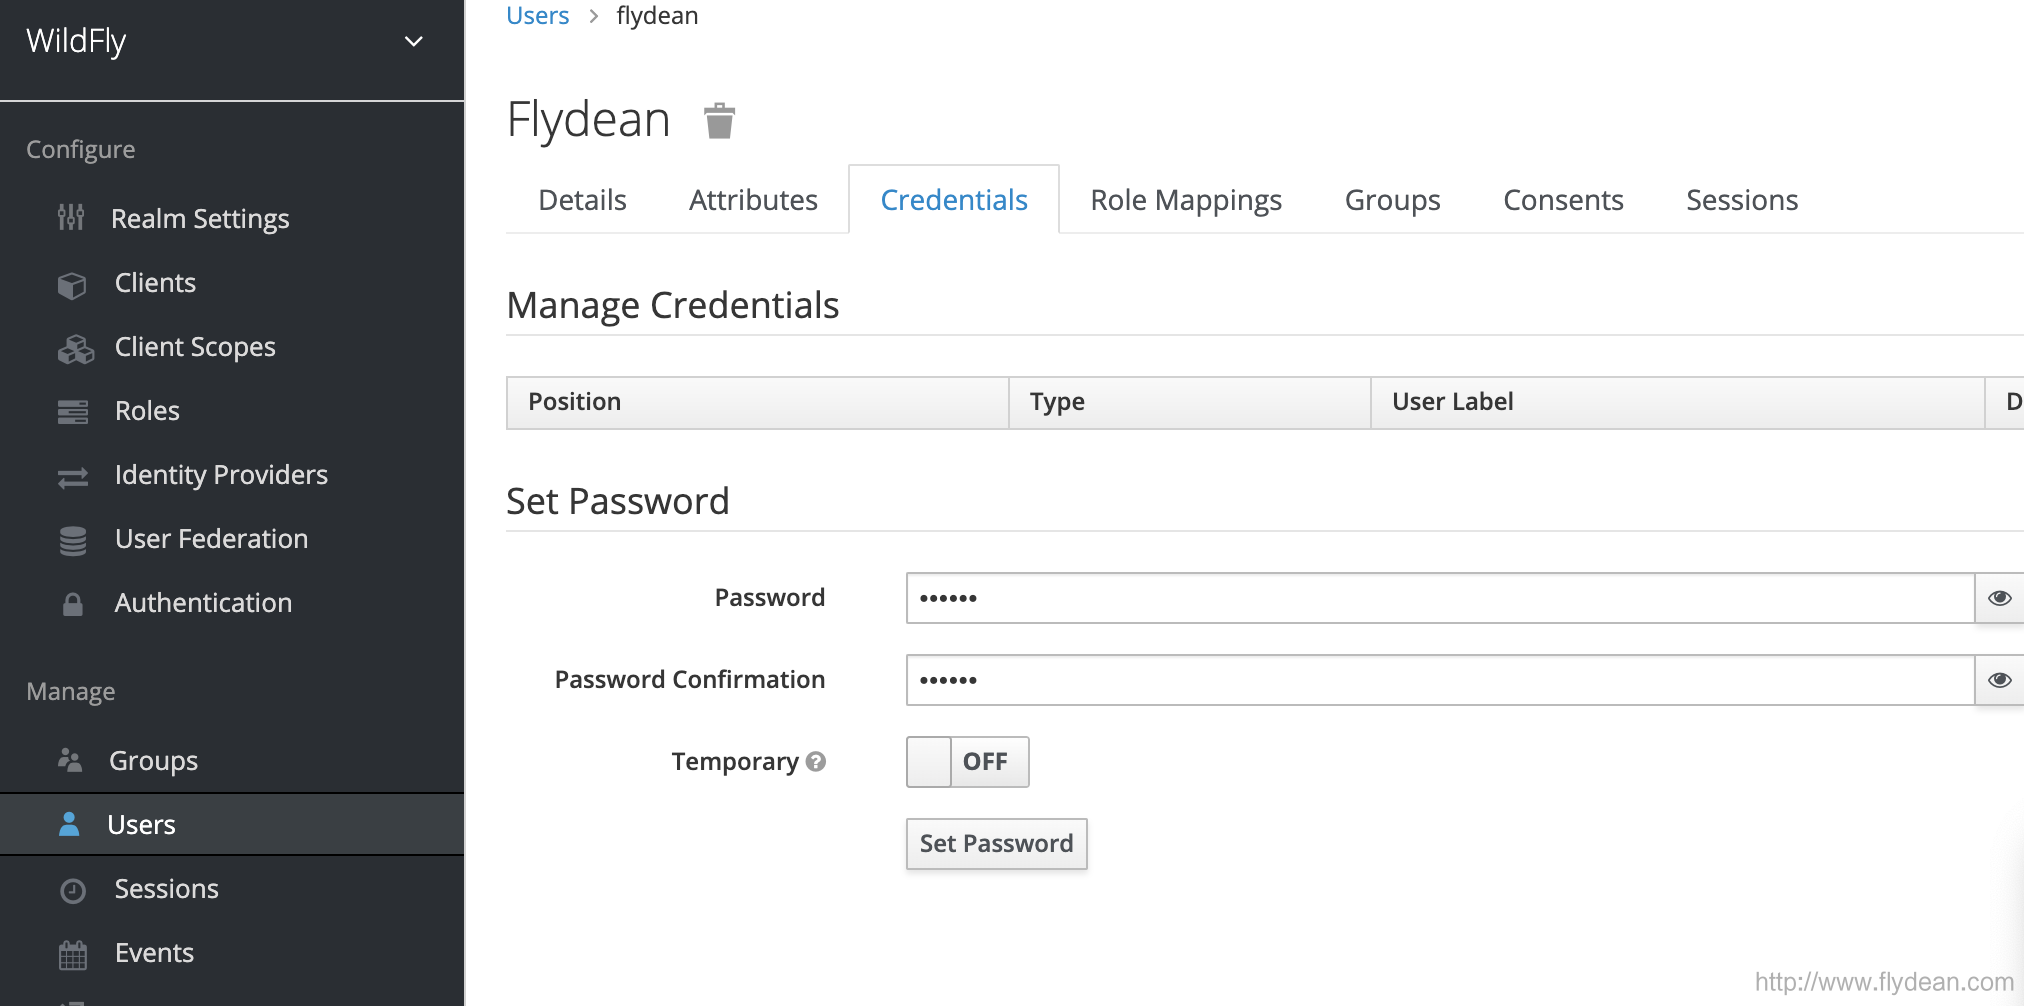
Task: Show the Password field contents with eye icon
Action: (1999, 598)
